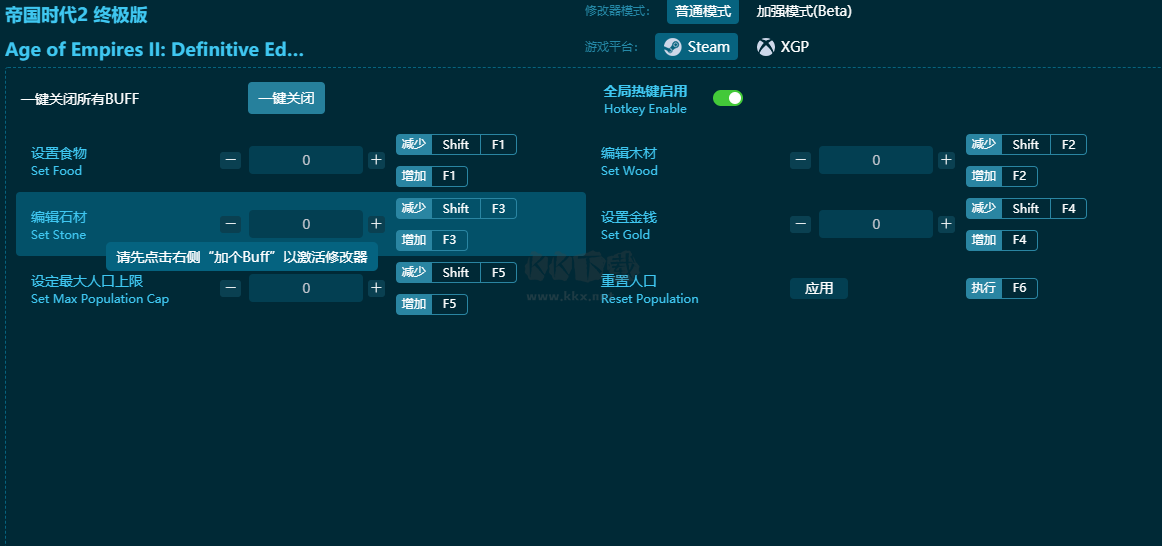Click the 增加 F2 hotkey for wood

click(1002, 176)
